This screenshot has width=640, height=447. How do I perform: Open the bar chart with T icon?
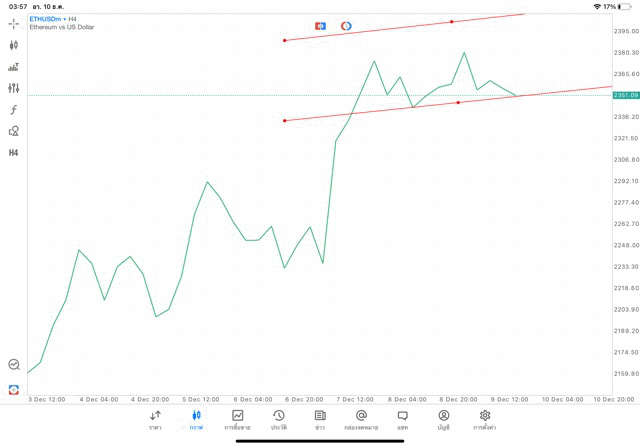[x=14, y=67]
